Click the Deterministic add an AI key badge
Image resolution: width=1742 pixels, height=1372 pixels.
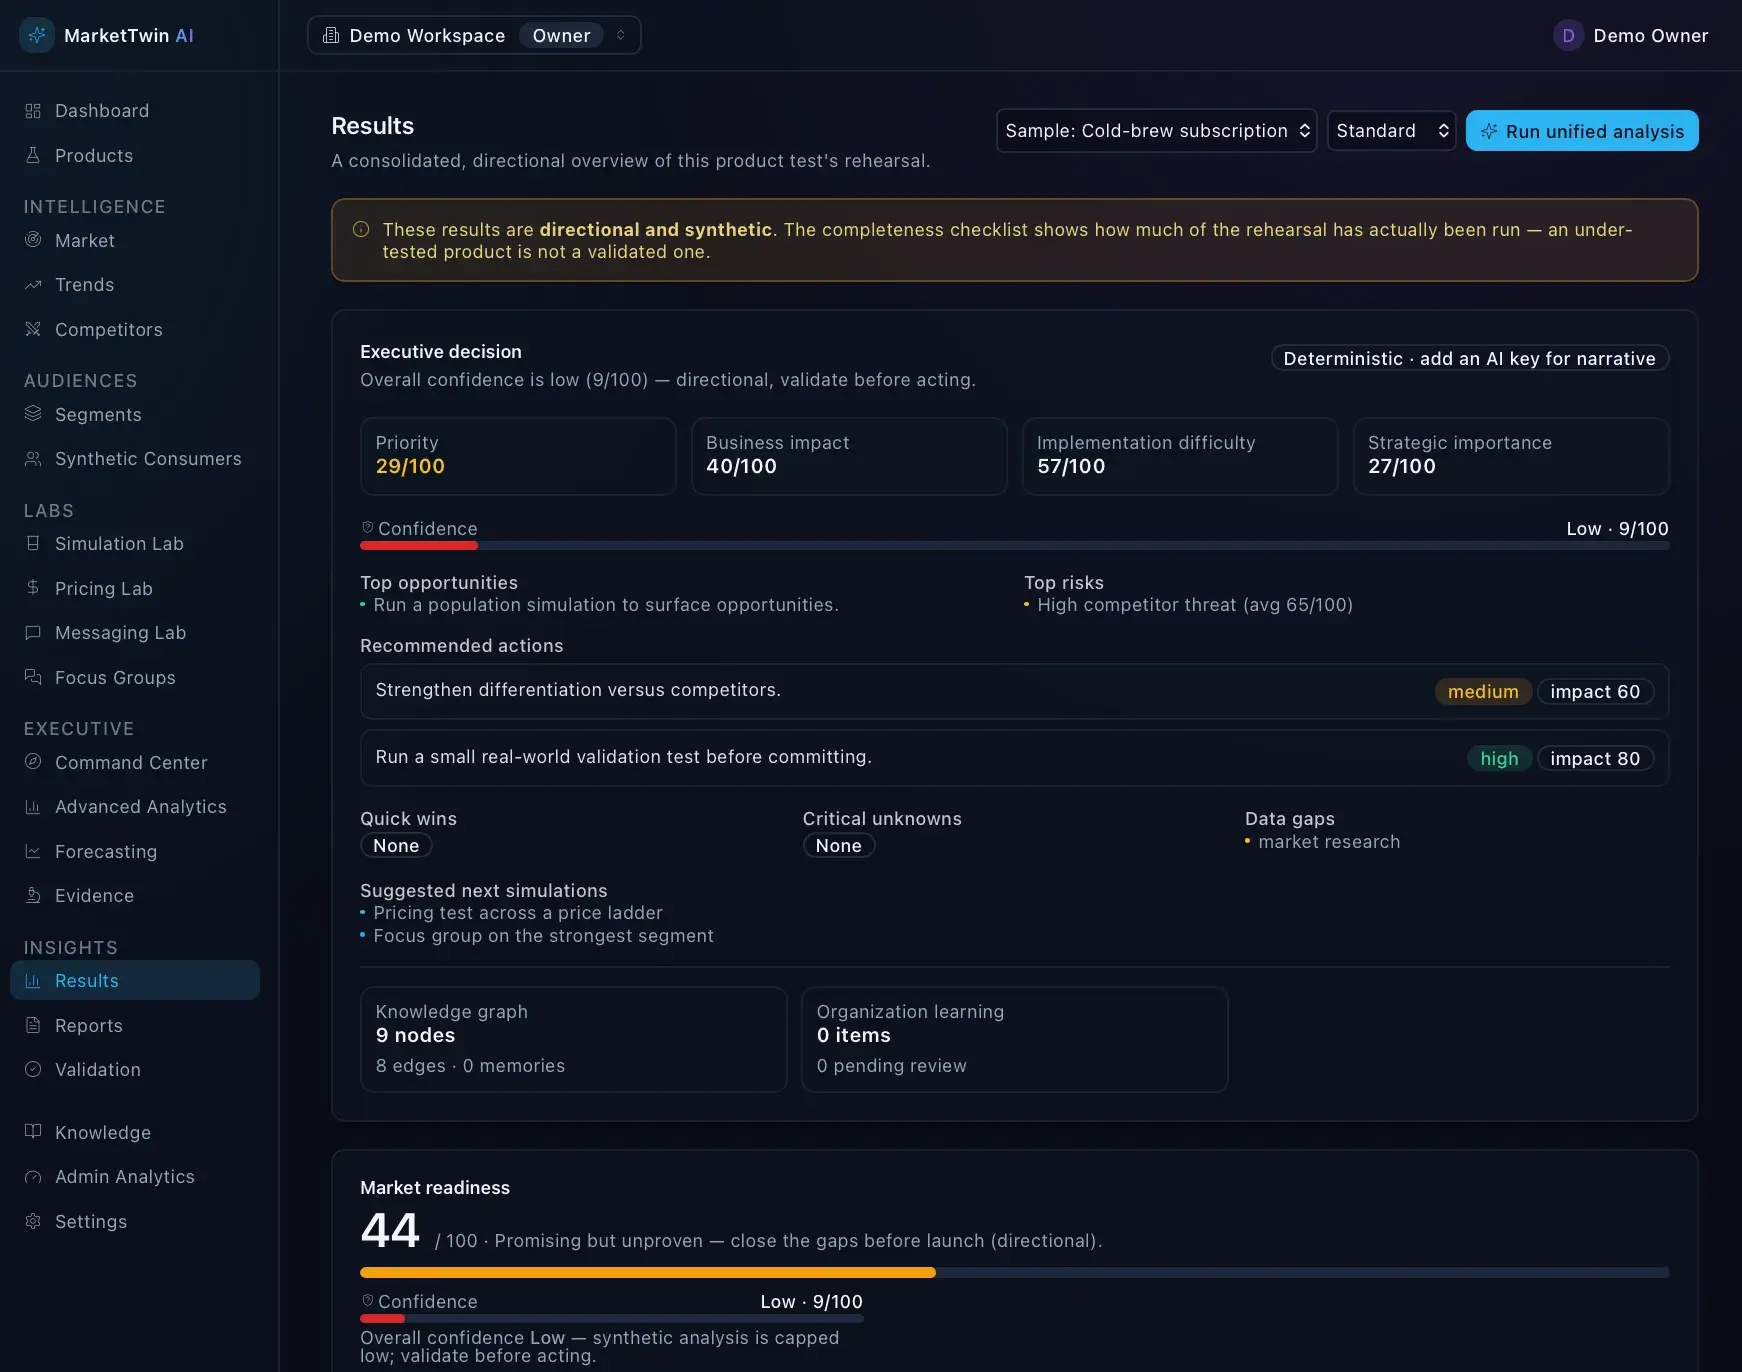tap(1469, 358)
